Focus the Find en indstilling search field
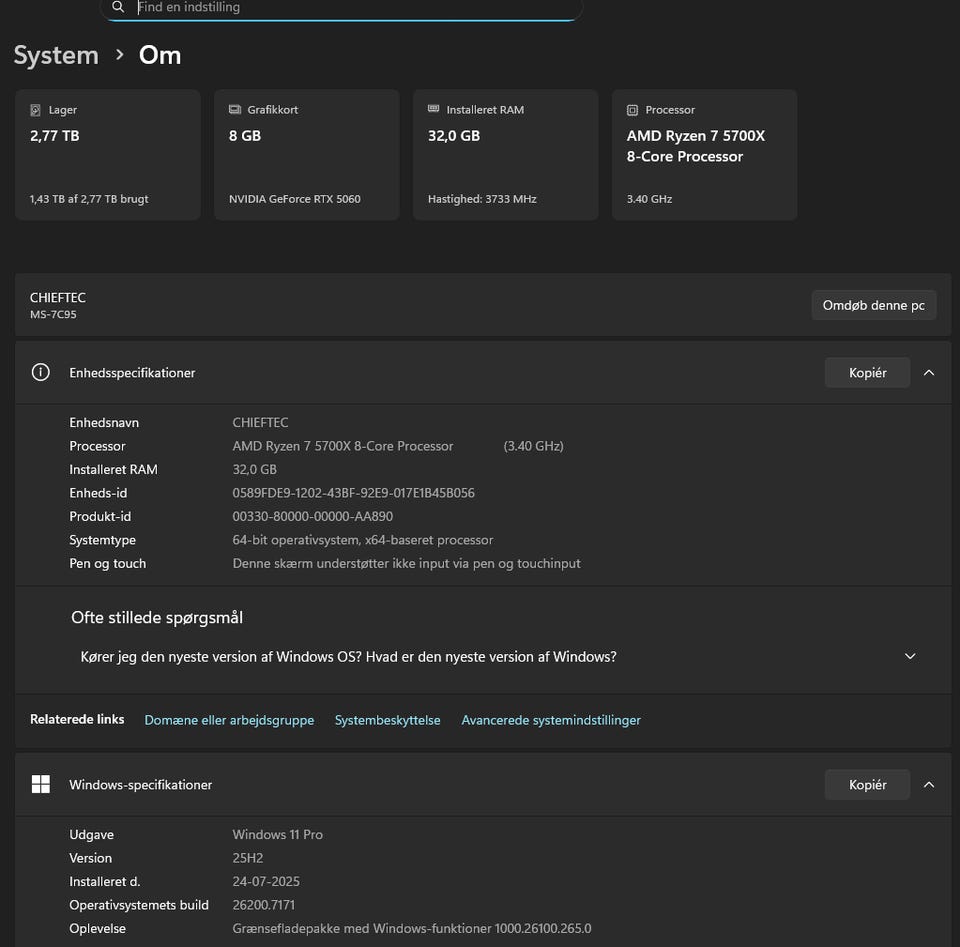Image resolution: width=960 pixels, height=947 pixels. 350,8
